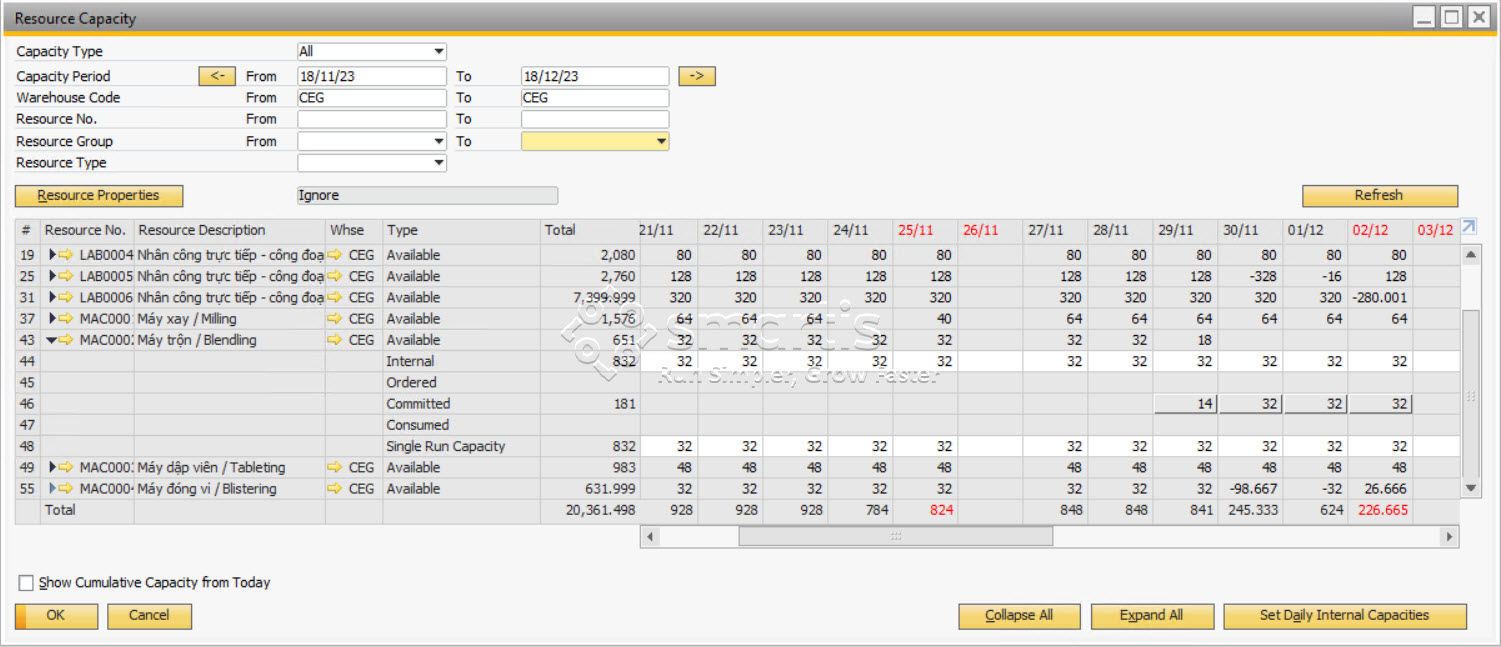Expand the Máy dập viên / Tableting row
1501x647 pixels.
[52, 467]
